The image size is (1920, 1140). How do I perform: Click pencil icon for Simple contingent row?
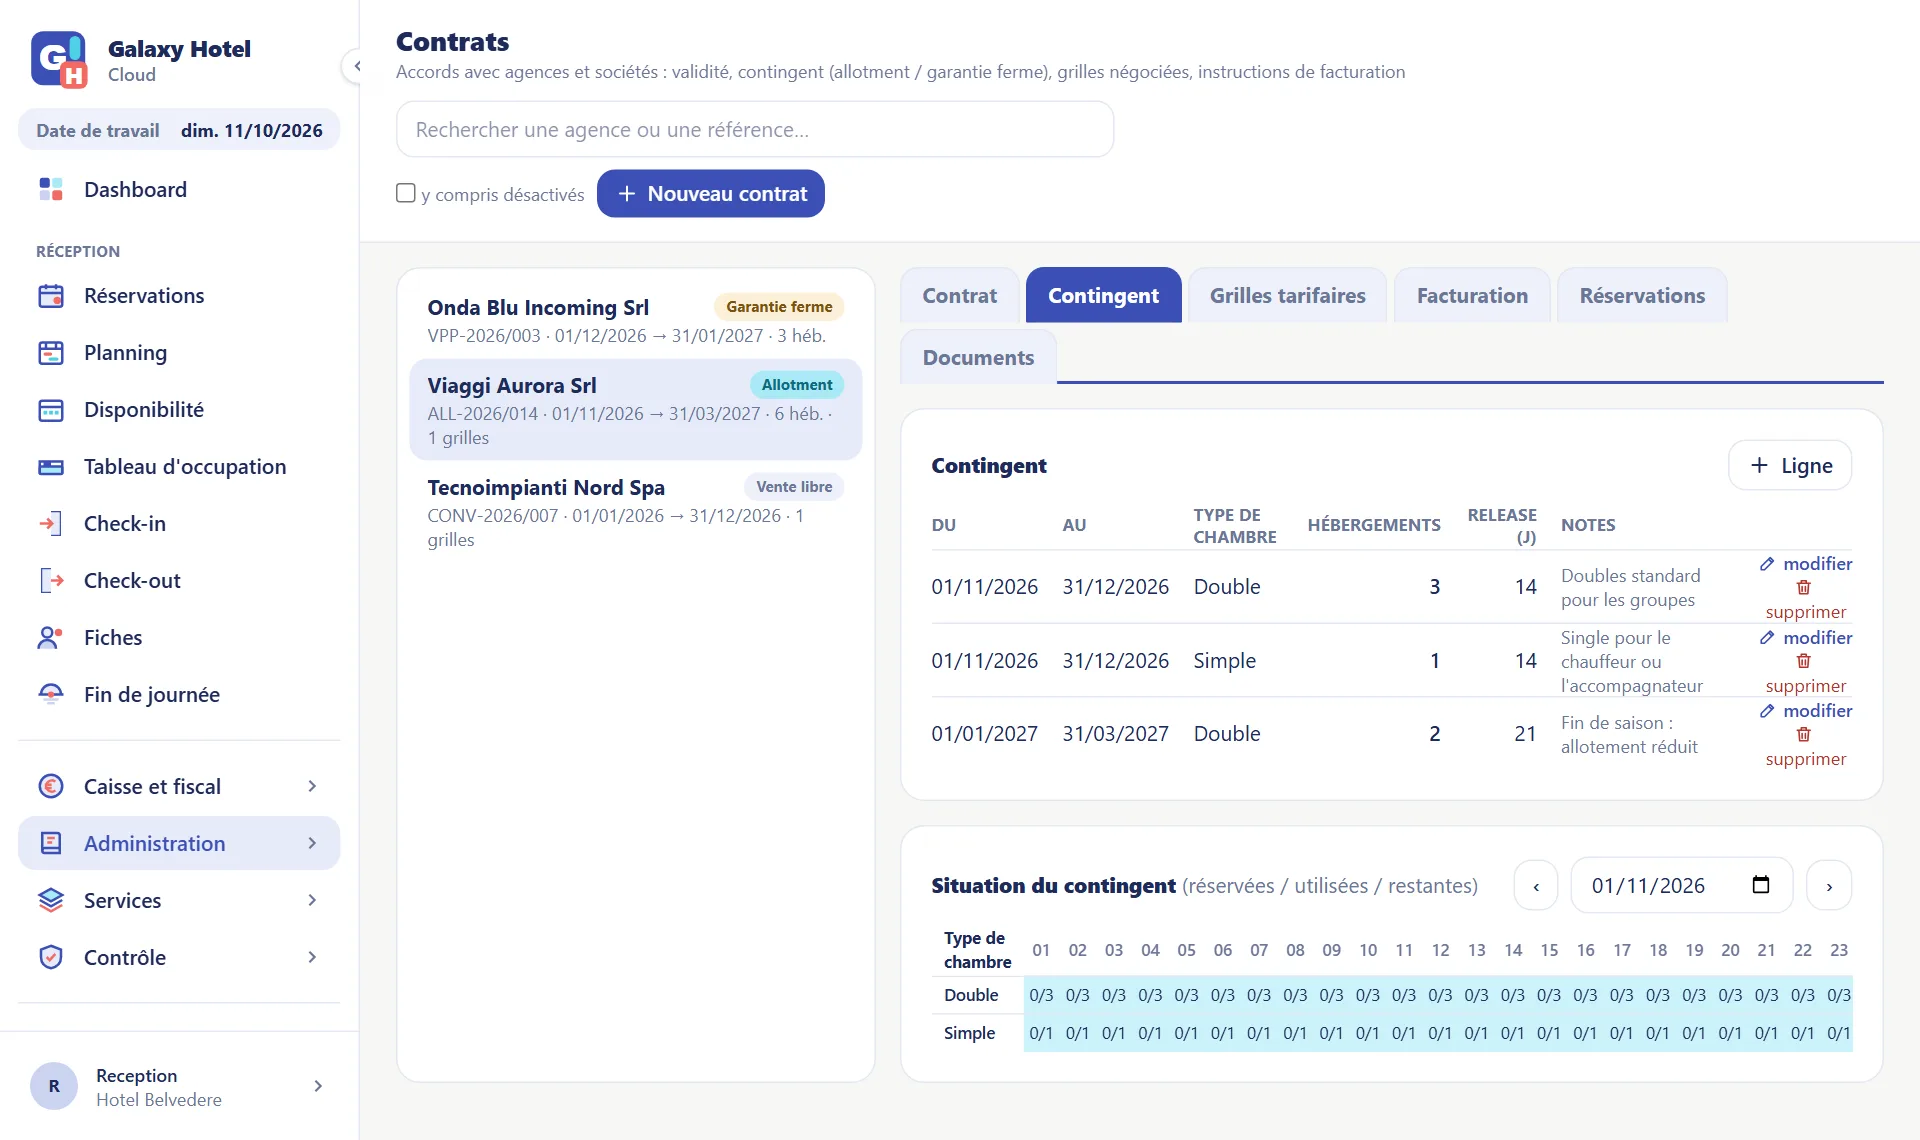pyautogui.click(x=1767, y=638)
